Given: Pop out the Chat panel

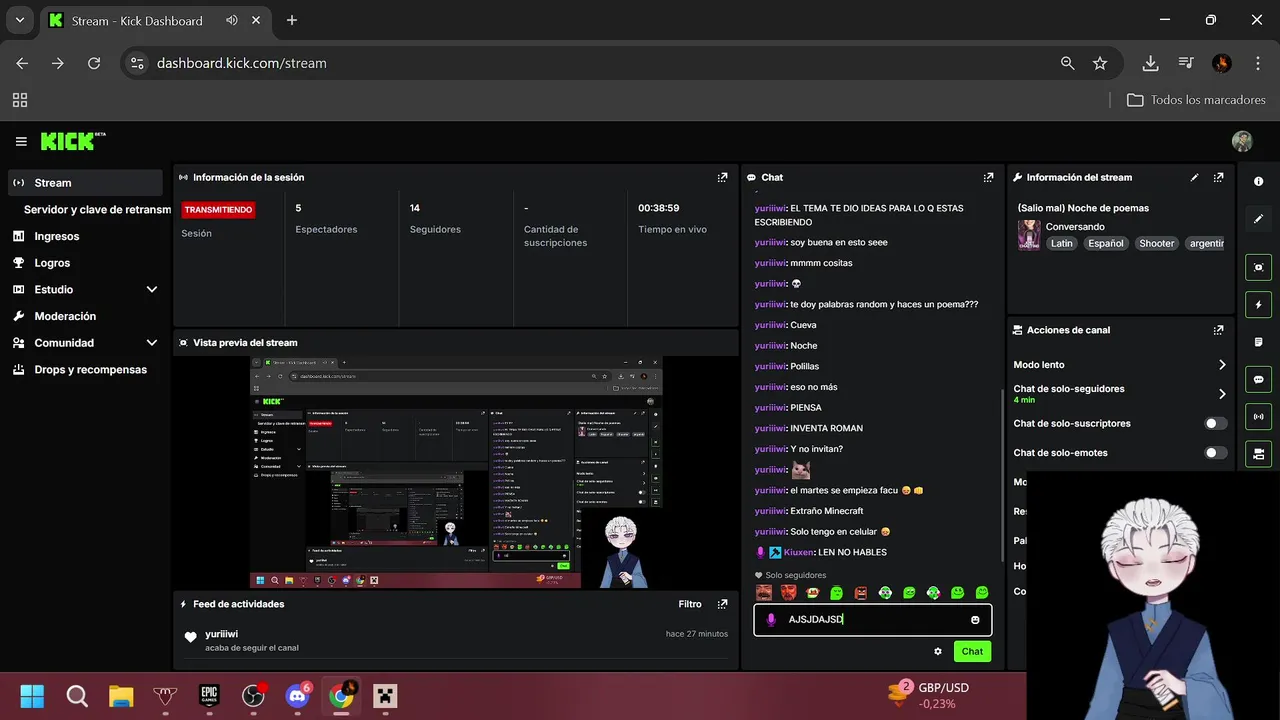Looking at the screenshot, I should click(988, 177).
